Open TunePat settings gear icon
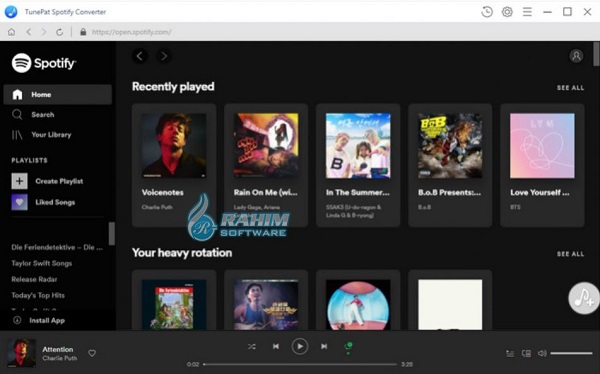 tap(507, 12)
